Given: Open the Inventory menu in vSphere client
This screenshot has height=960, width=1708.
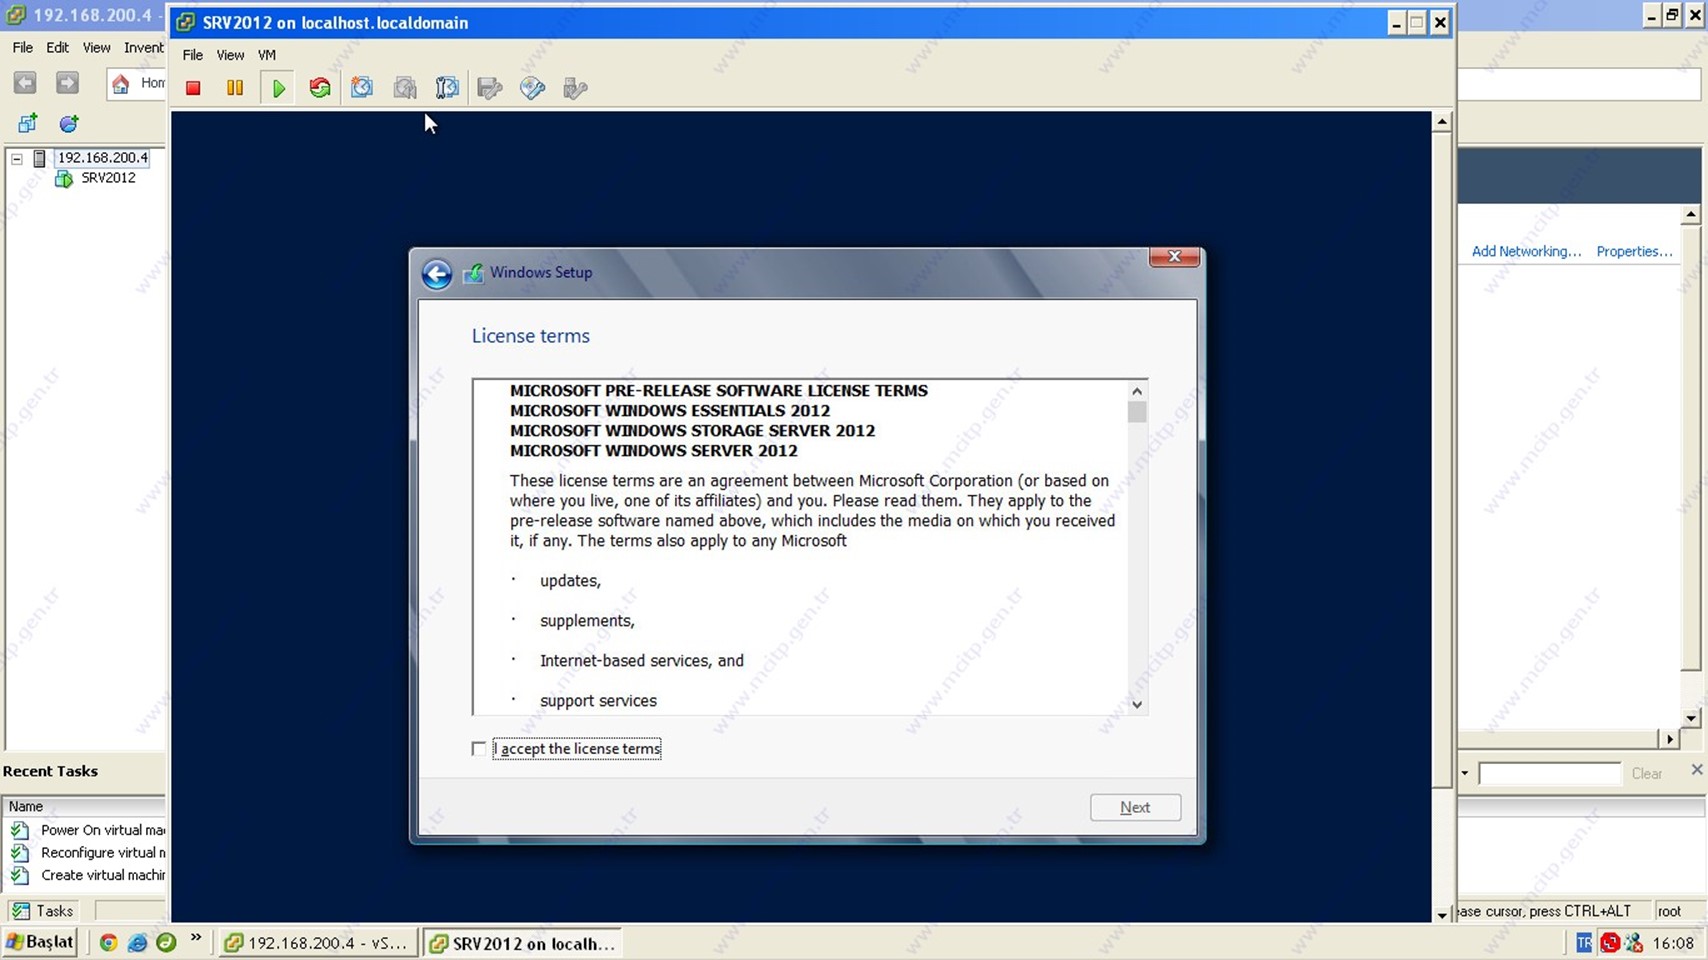Looking at the screenshot, I should [x=143, y=47].
